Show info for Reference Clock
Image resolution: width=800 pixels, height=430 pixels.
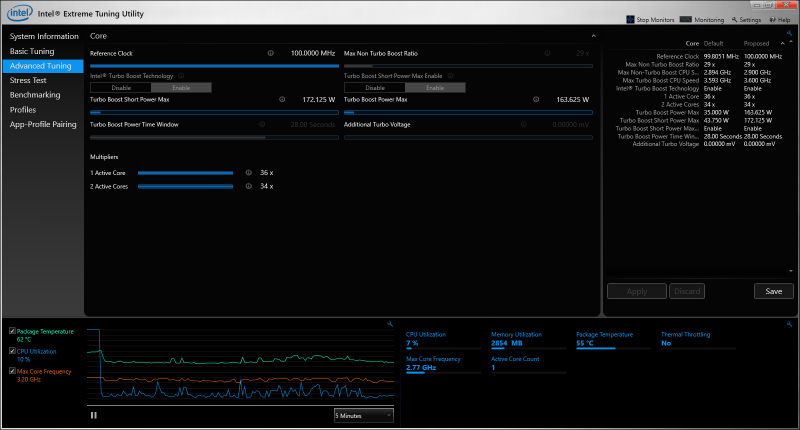[270, 53]
